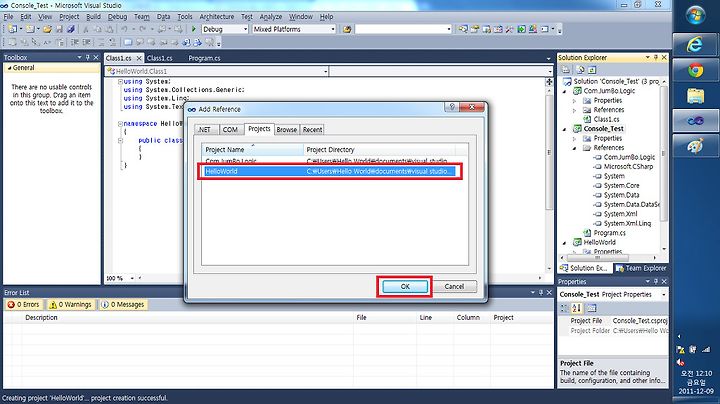
Task: Toggle the 0 Errors filter
Action: click(24, 304)
